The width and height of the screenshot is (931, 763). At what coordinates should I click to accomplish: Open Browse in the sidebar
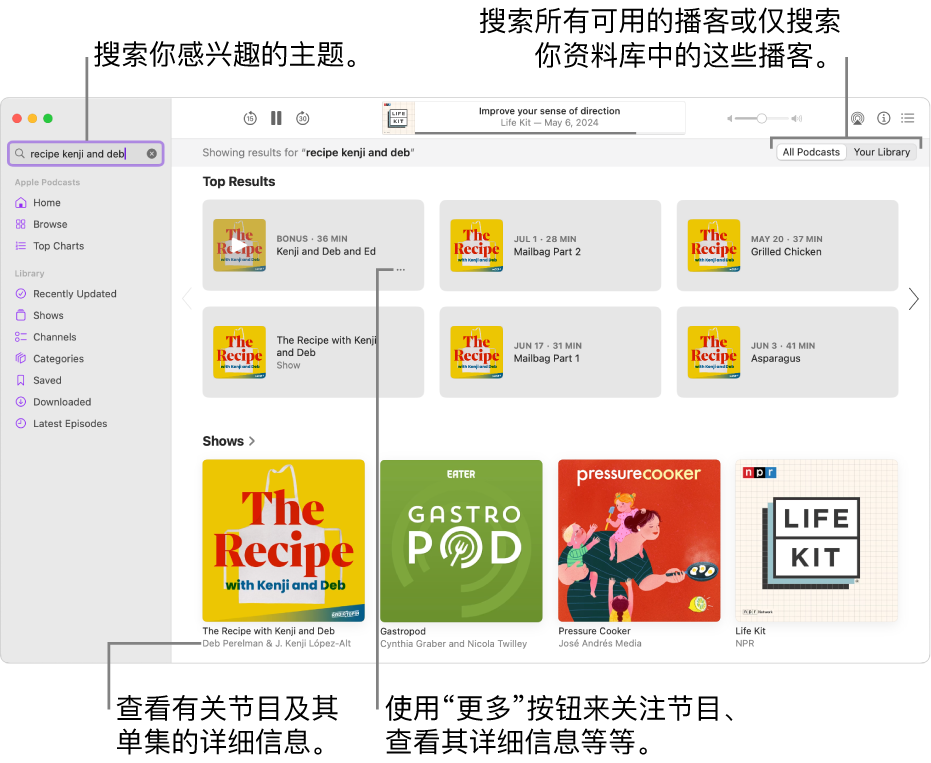pyautogui.click(x=50, y=224)
